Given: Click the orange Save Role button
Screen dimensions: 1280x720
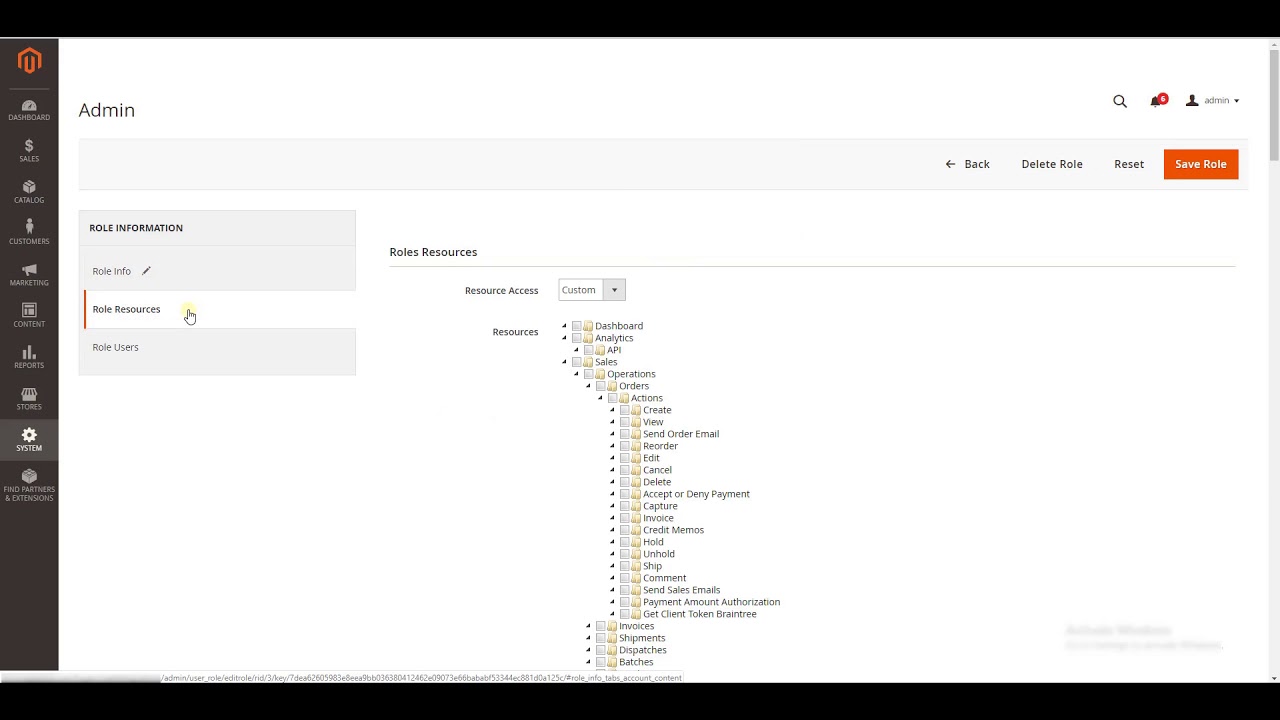Looking at the screenshot, I should 1201,164.
